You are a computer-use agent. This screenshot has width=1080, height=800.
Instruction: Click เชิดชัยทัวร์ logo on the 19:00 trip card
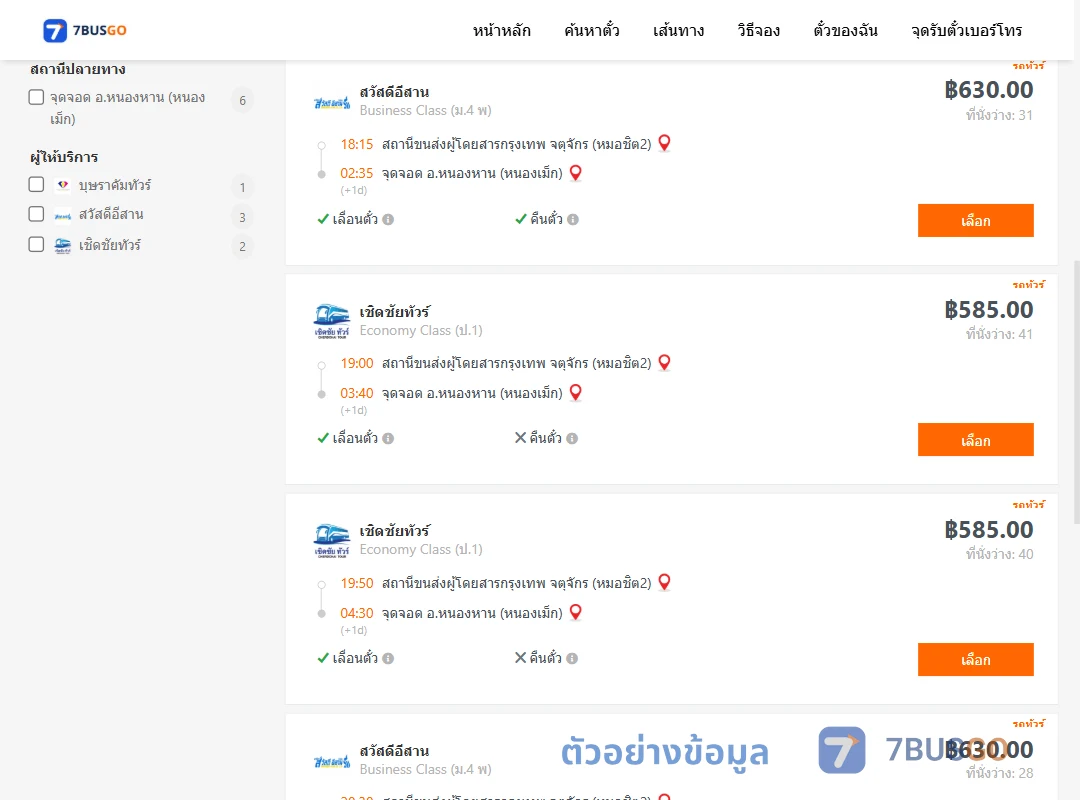332,321
